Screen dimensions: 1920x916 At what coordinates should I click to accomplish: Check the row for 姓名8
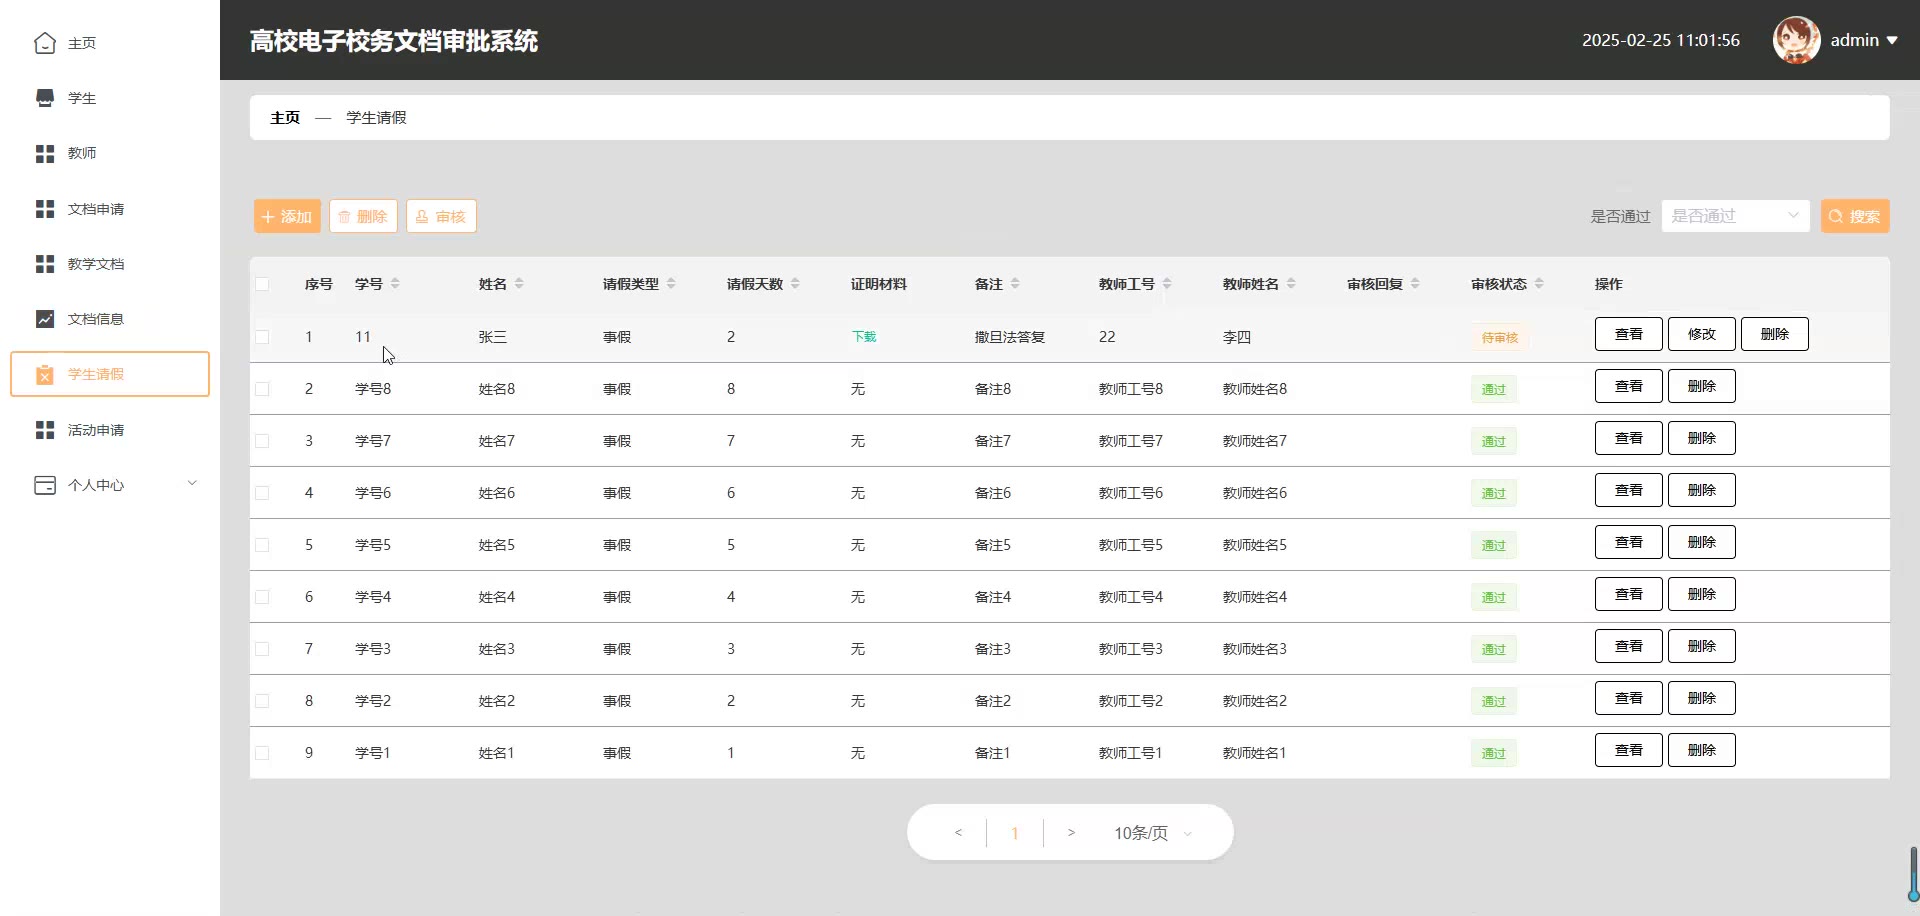(x=262, y=389)
